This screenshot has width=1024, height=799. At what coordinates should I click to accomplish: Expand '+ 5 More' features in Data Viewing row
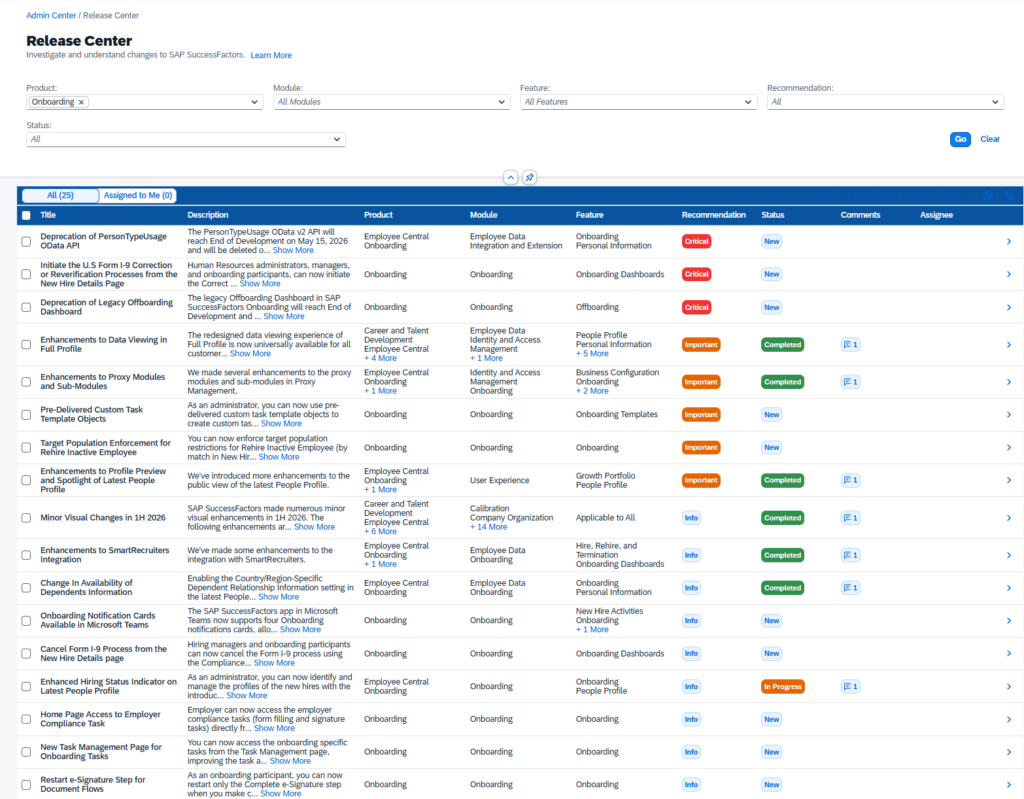click(592, 353)
